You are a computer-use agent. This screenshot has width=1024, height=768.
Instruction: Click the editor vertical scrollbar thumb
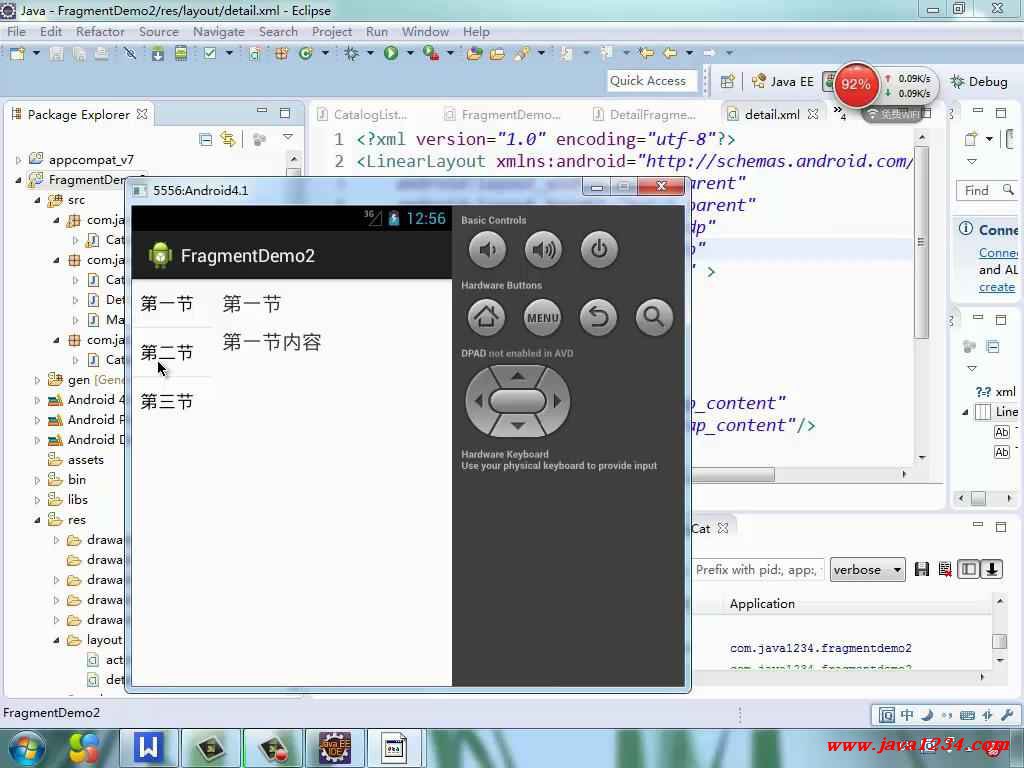click(x=921, y=242)
